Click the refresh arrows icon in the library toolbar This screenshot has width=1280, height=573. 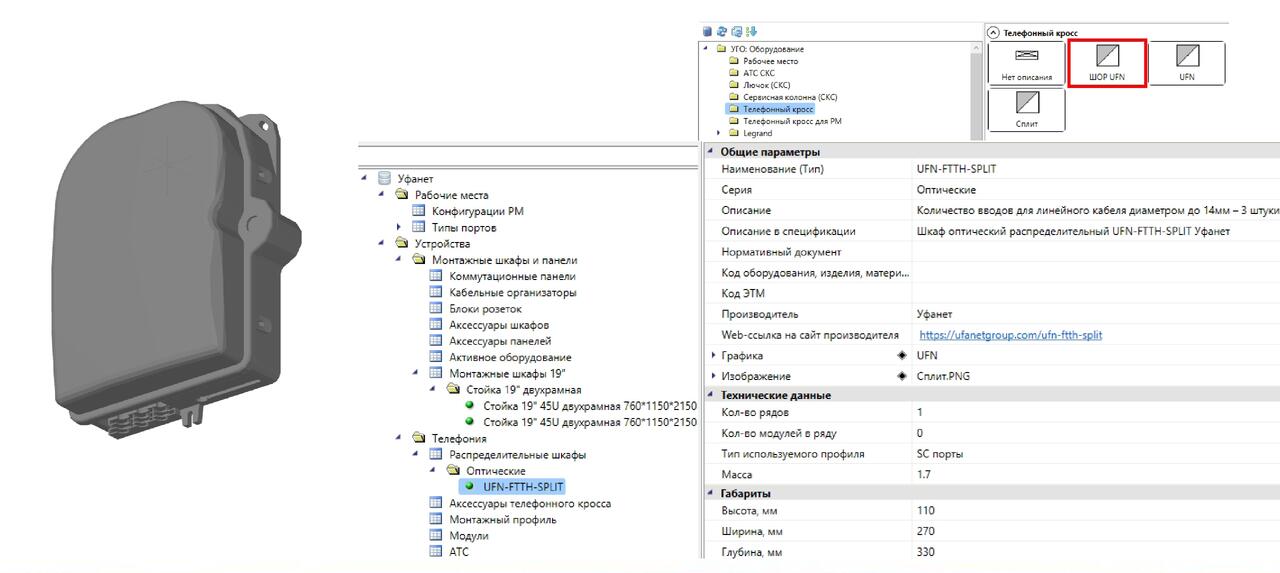[722, 32]
